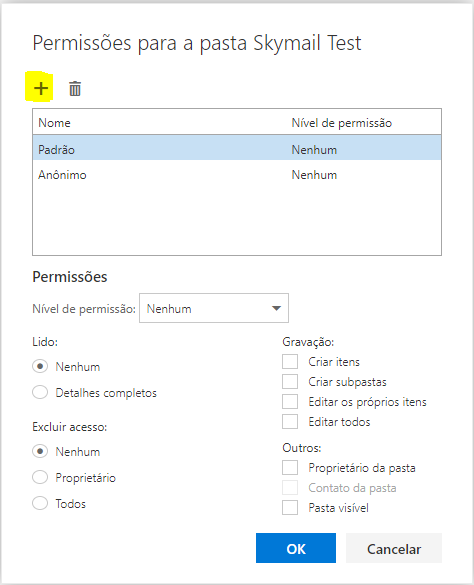Select Nenhum radio under Lido
The image size is (474, 585).
[x=40, y=366]
